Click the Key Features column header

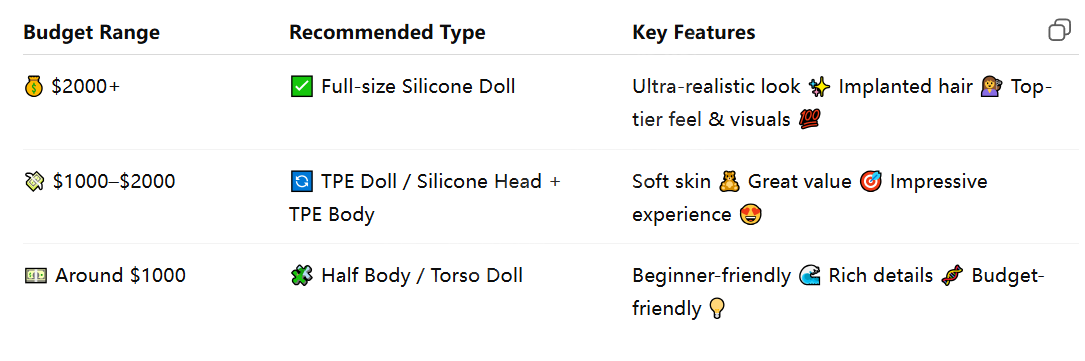[x=693, y=33]
